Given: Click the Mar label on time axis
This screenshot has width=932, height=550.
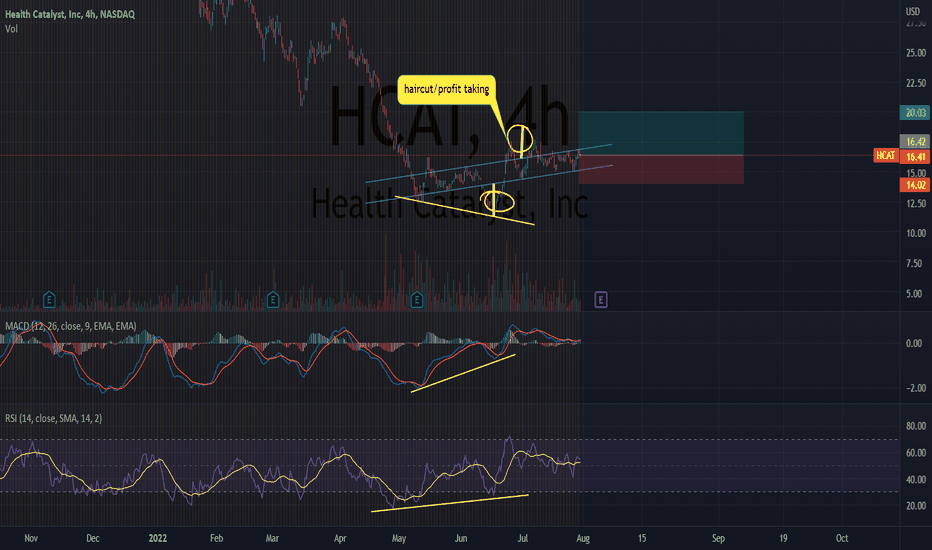Looking at the screenshot, I should click(x=272, y=538).
